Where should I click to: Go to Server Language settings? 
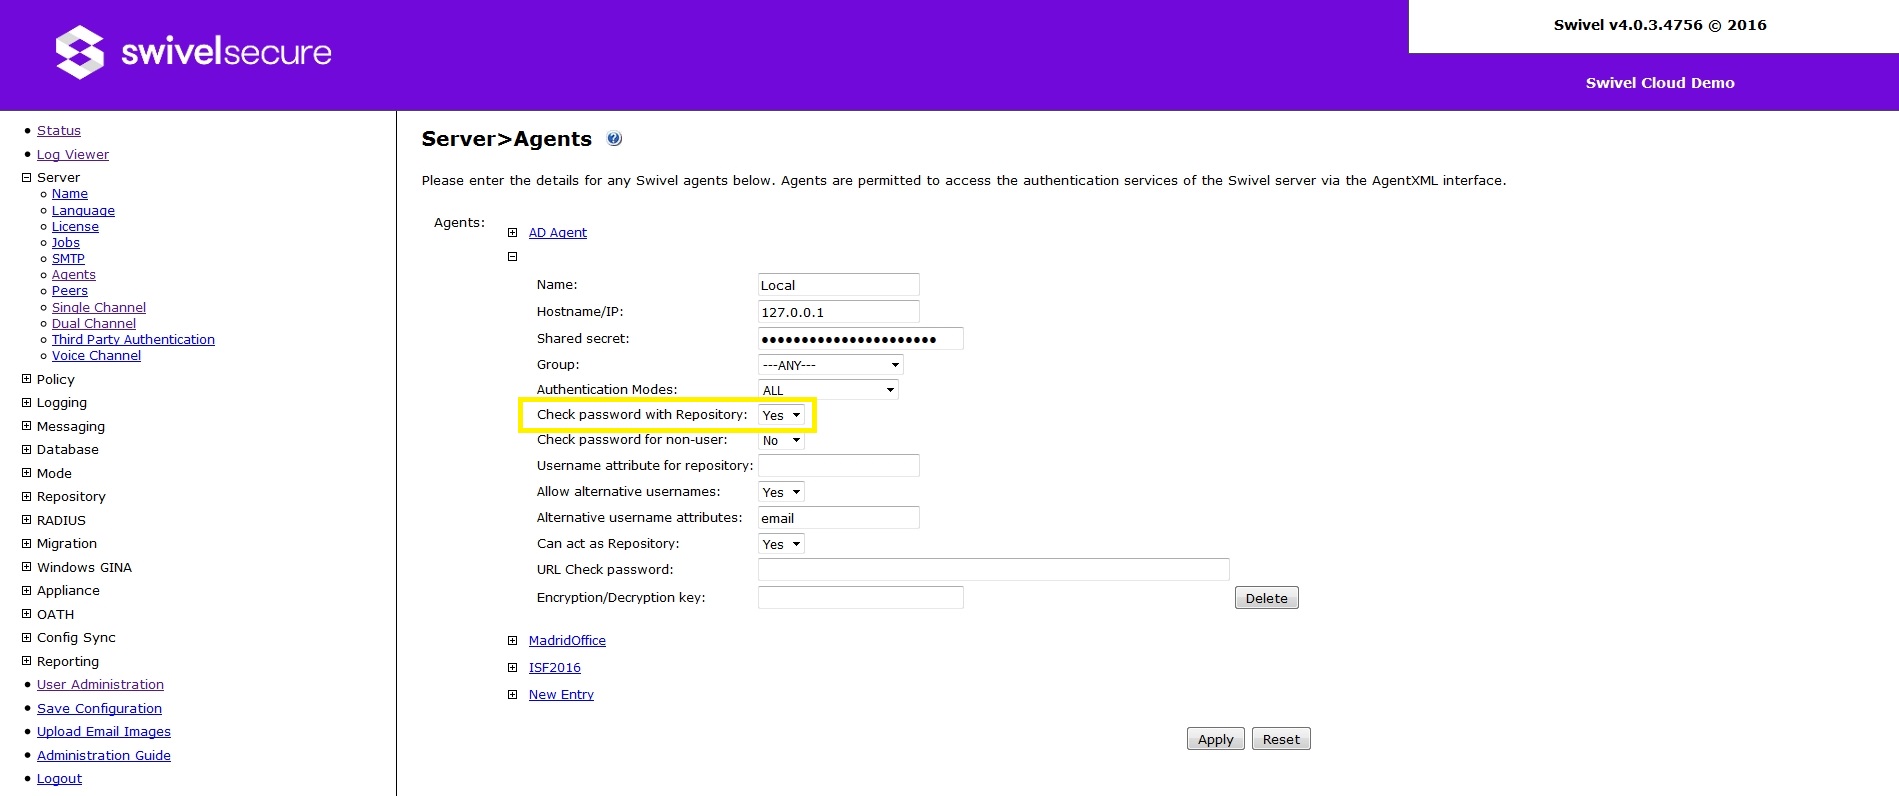pyautogui.click(x=83, y=211)
